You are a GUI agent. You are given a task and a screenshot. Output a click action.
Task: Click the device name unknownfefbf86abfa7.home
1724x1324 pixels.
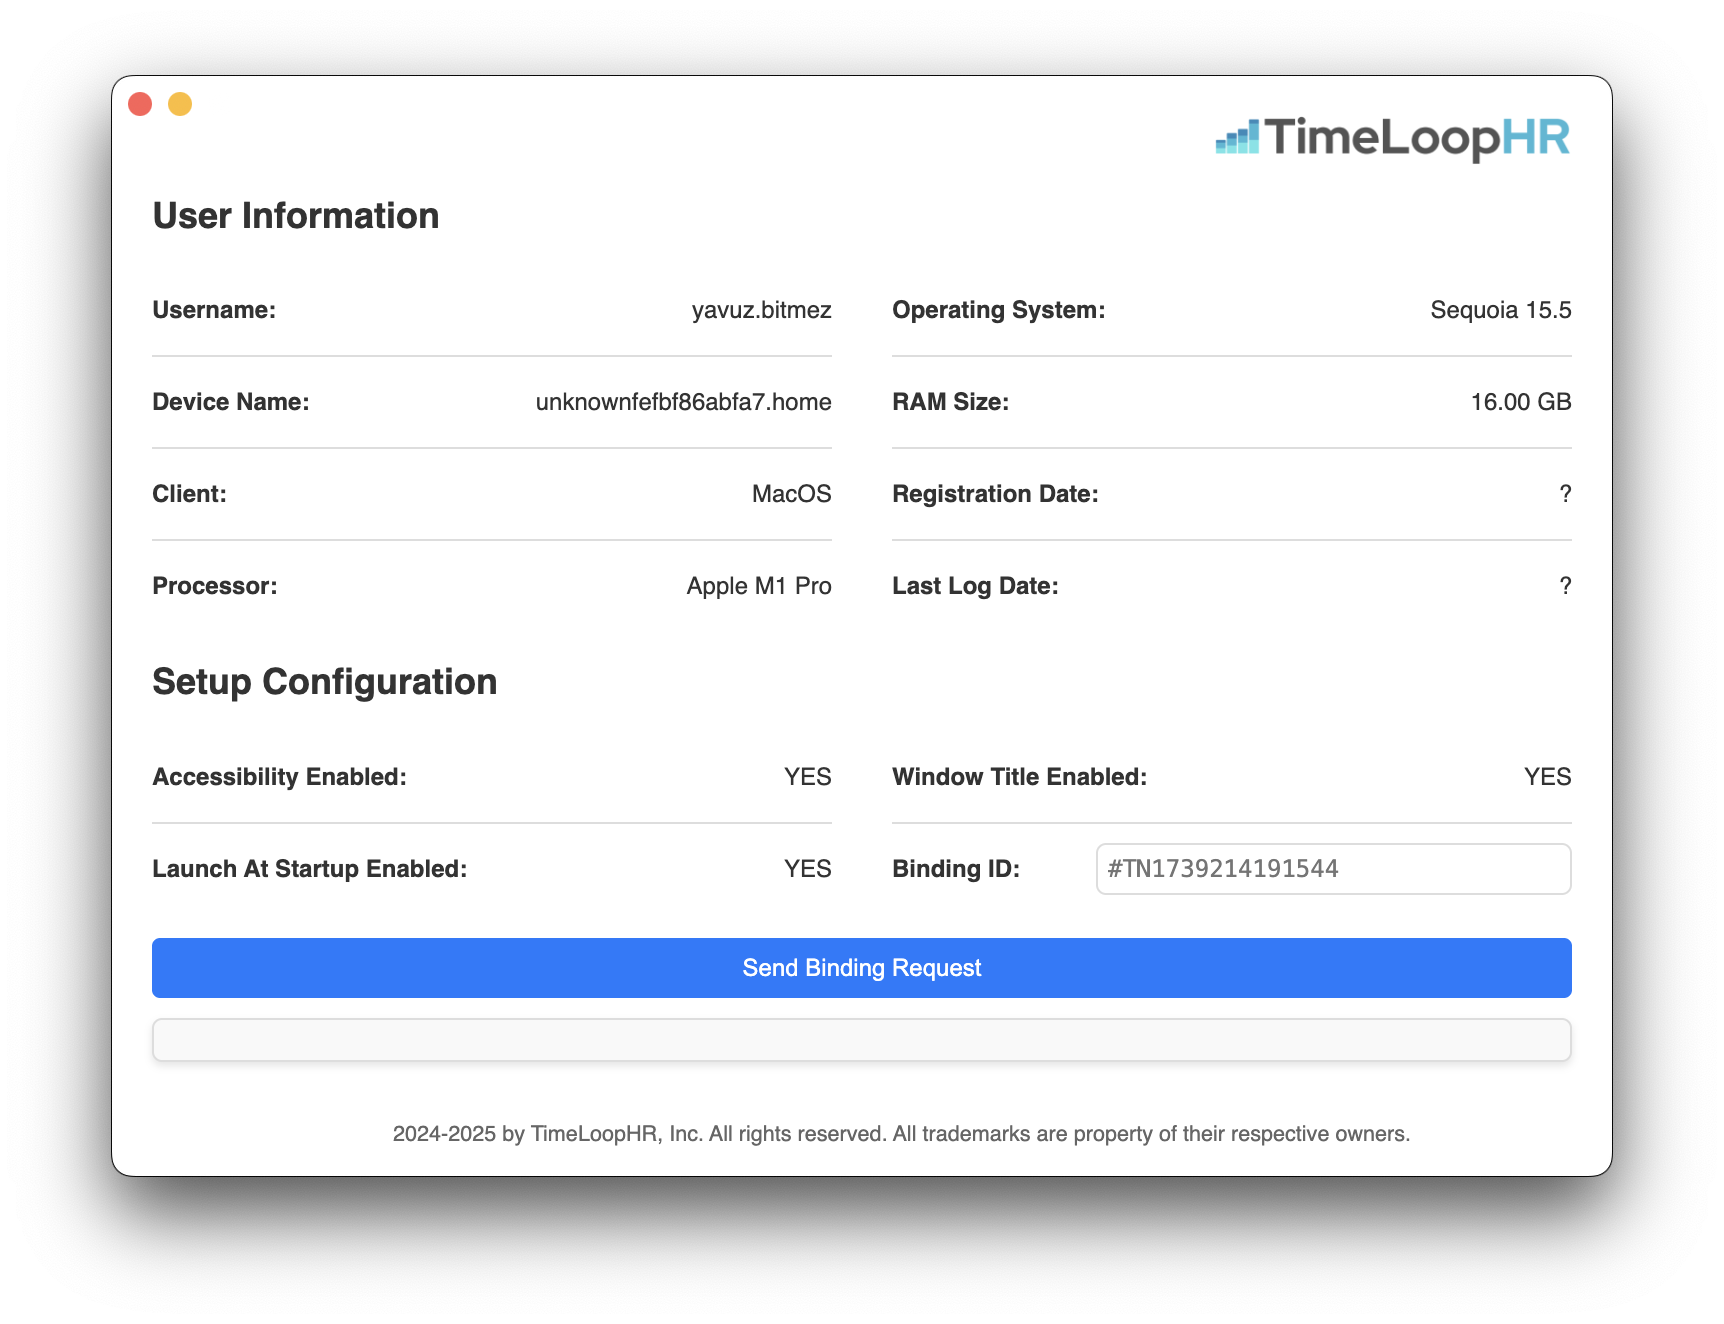click(683, 401)
